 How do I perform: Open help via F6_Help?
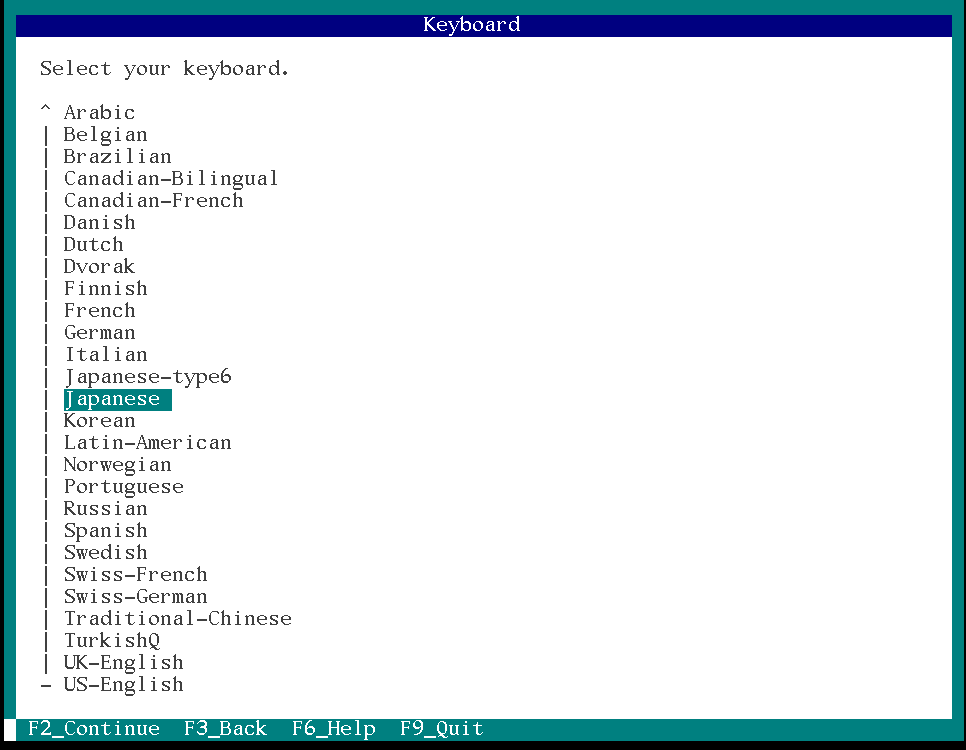pos(334,729)
